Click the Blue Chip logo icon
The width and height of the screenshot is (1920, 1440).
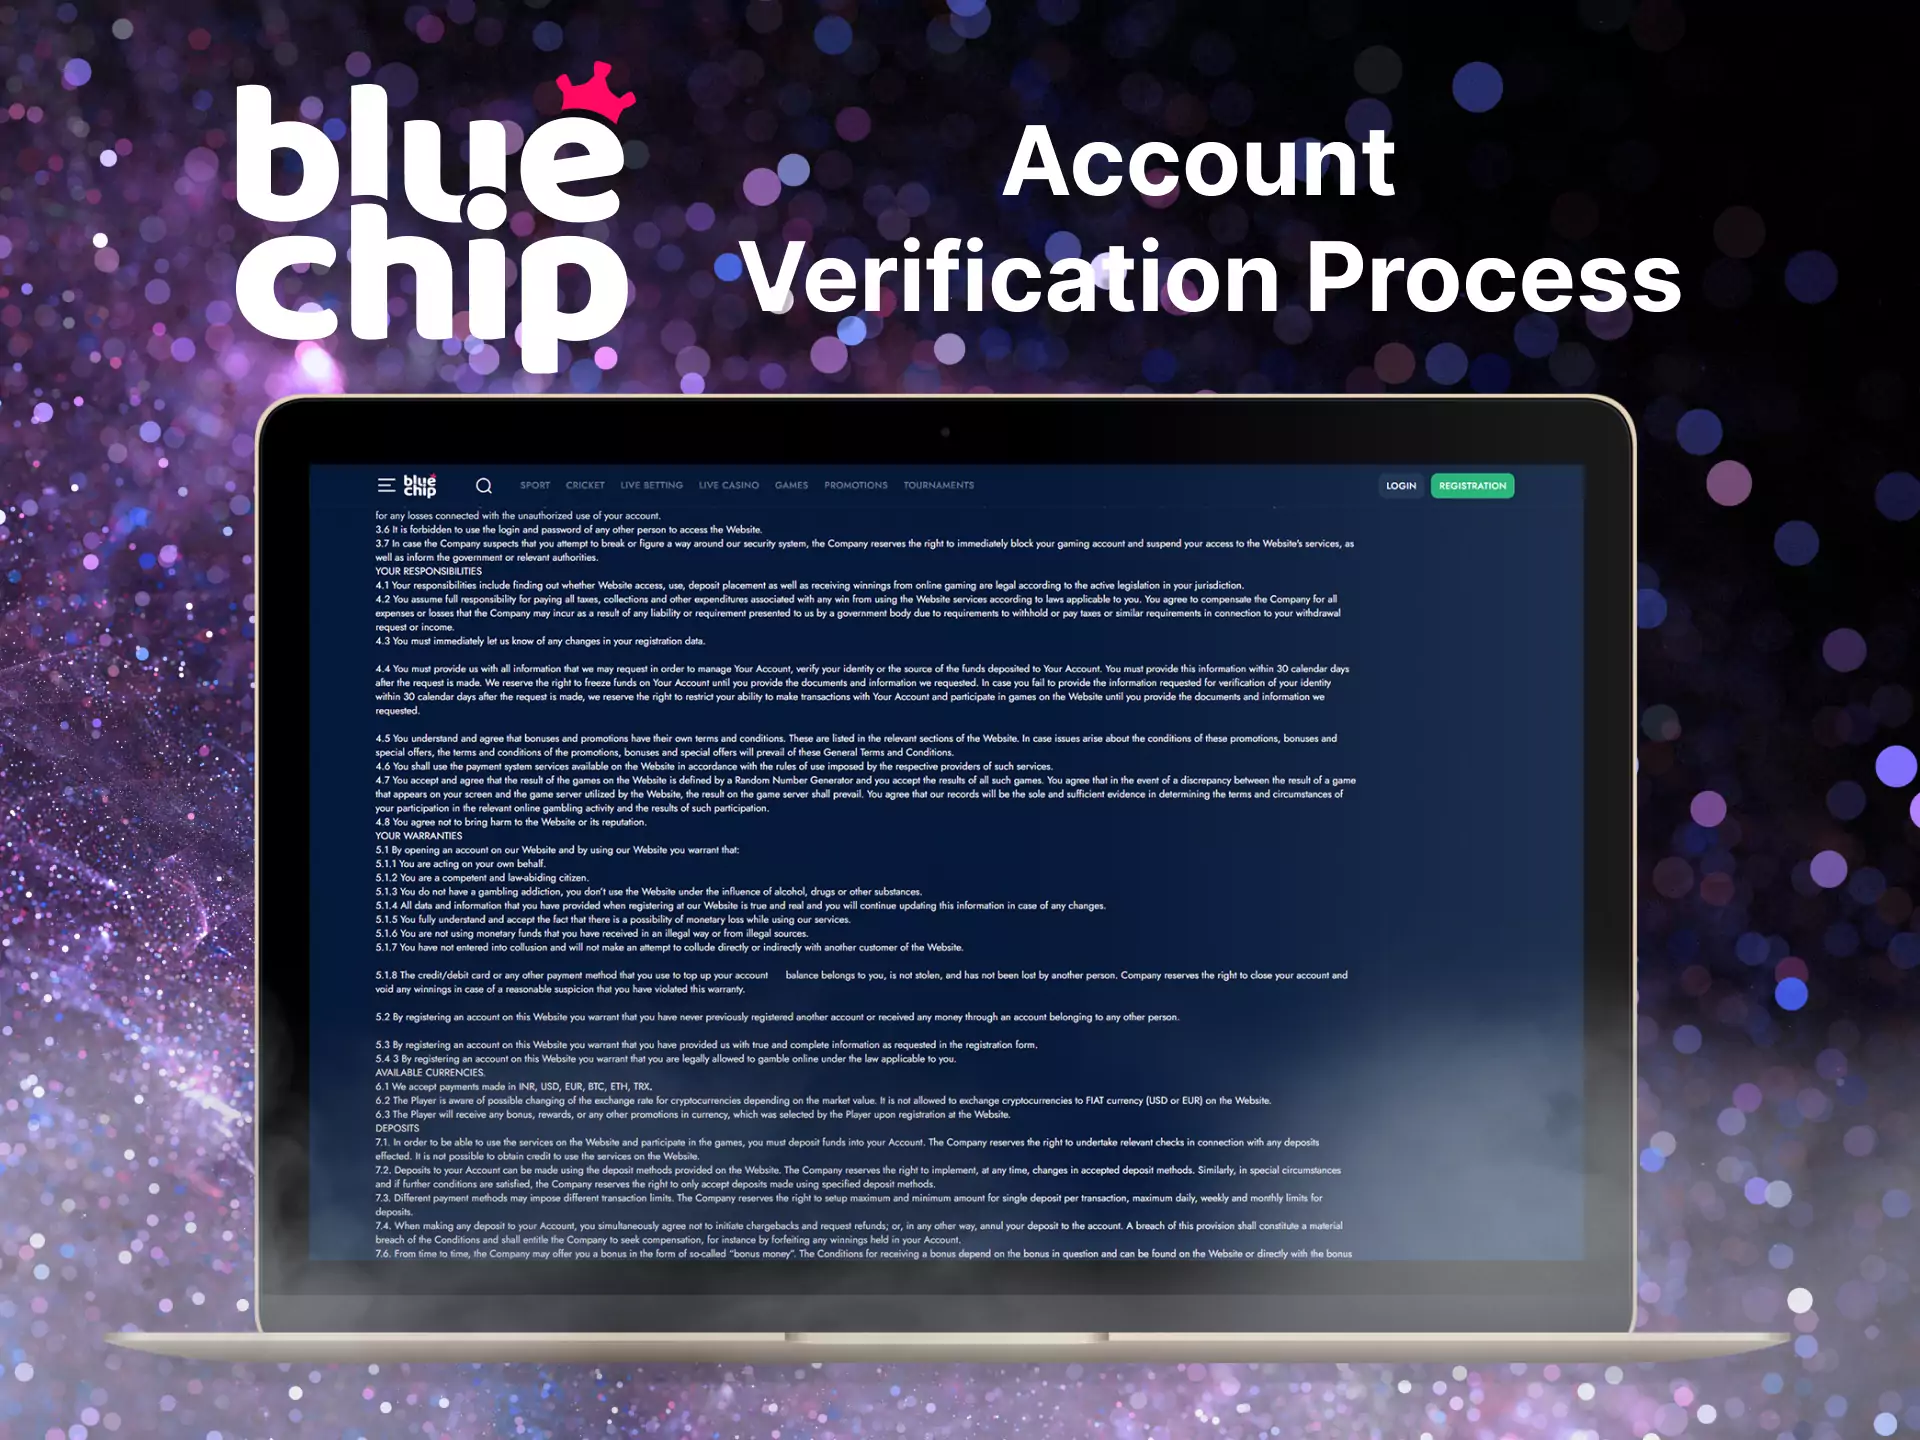[x=428, y=486]
